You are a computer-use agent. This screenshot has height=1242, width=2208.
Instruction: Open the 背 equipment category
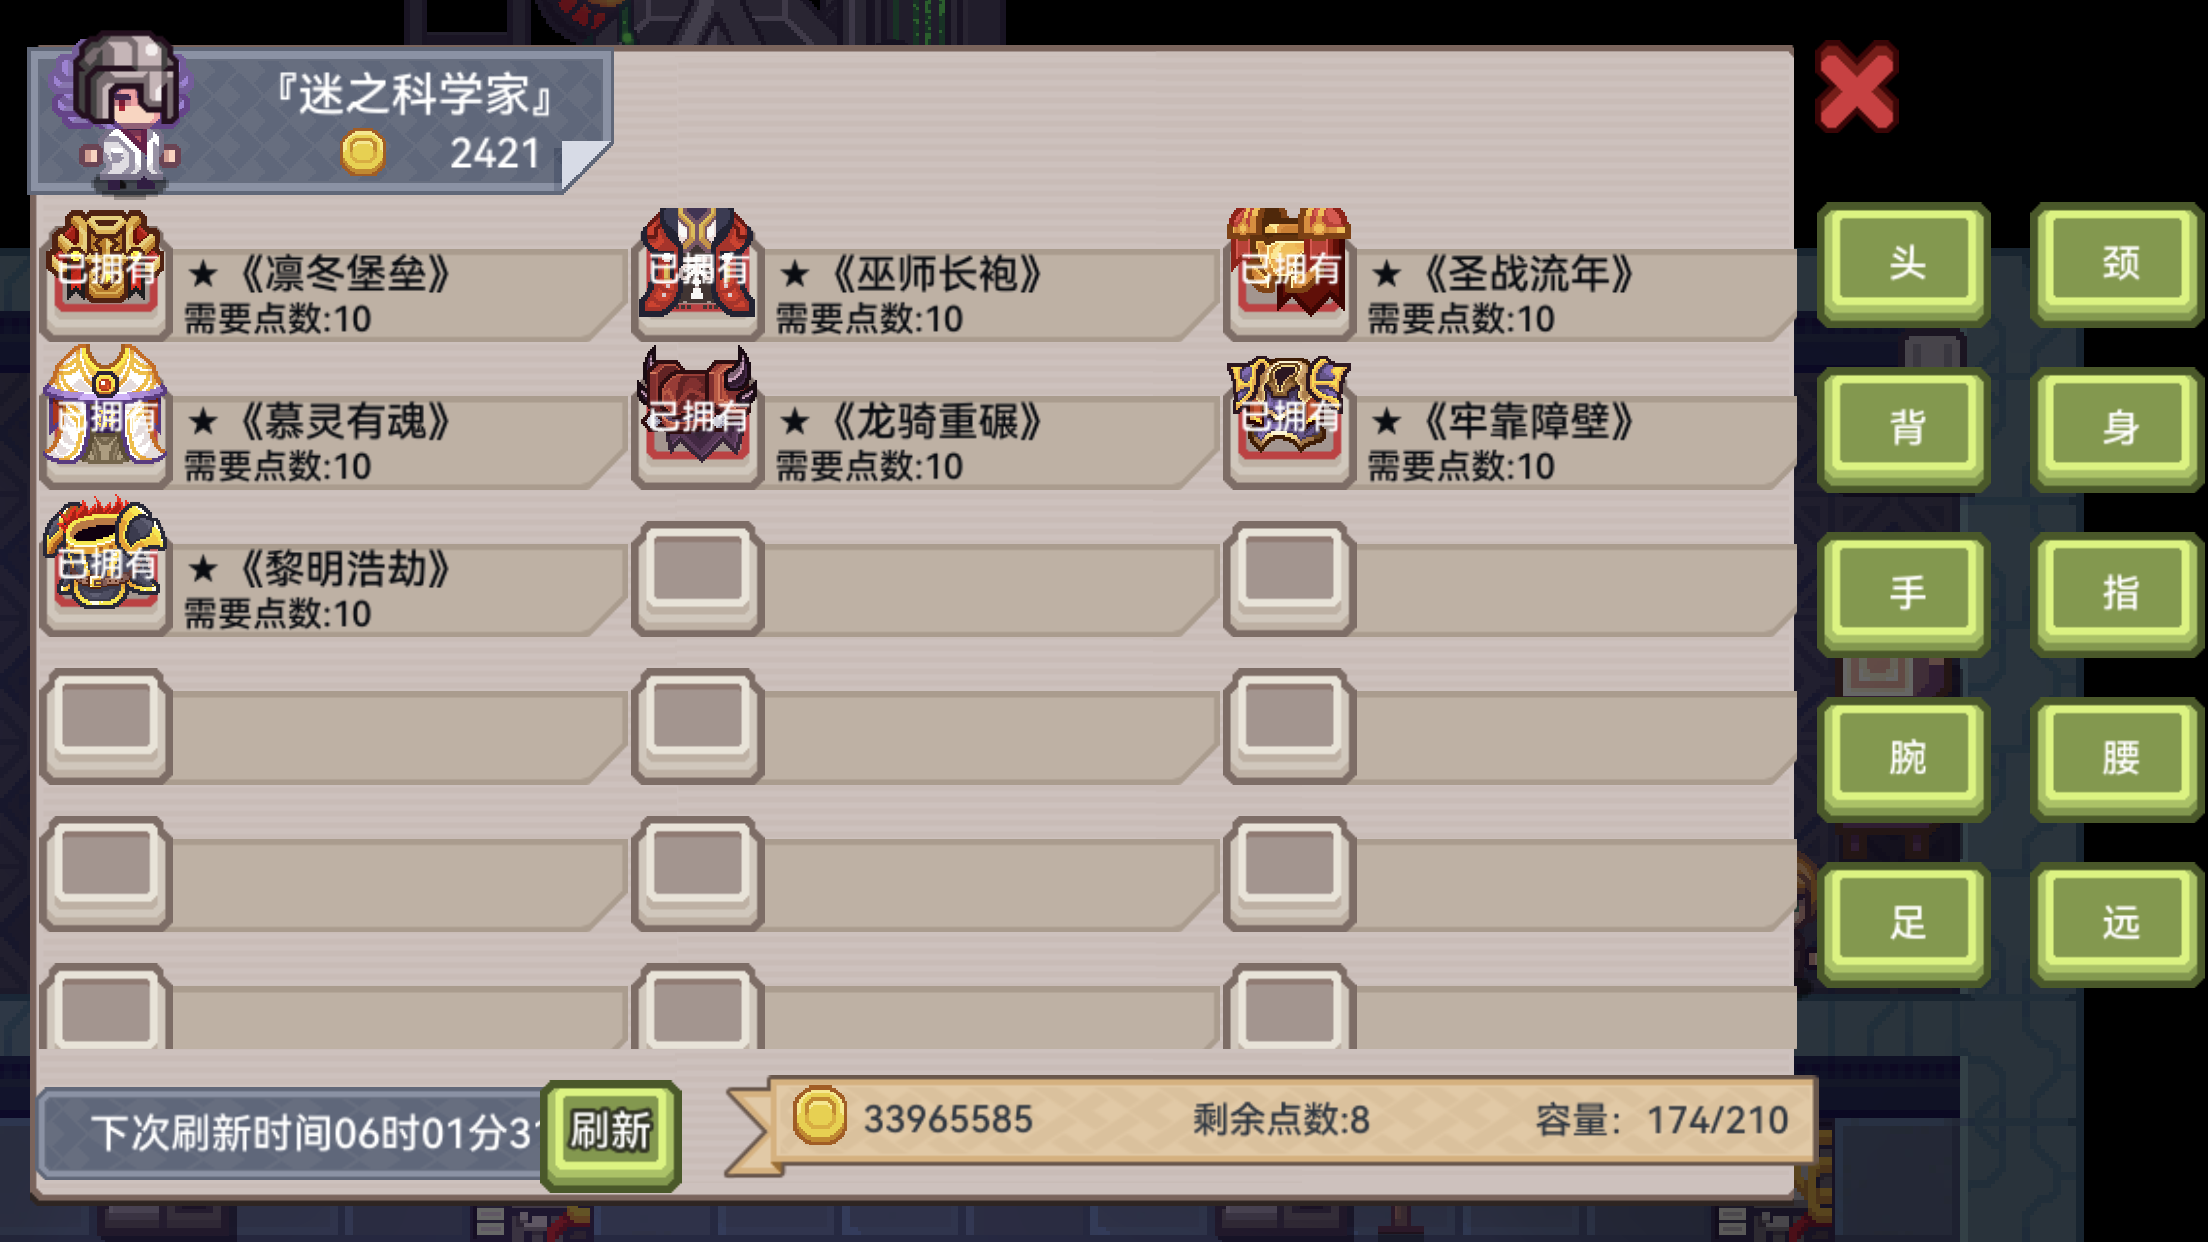pos(1905,428)
